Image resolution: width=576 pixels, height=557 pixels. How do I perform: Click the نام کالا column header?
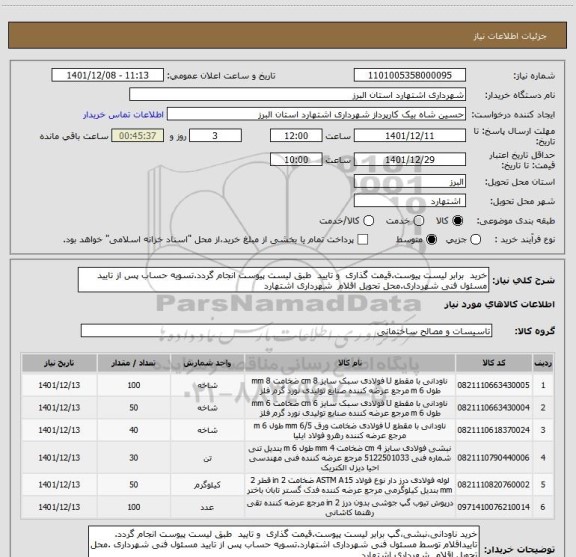(x=350, y=363)
